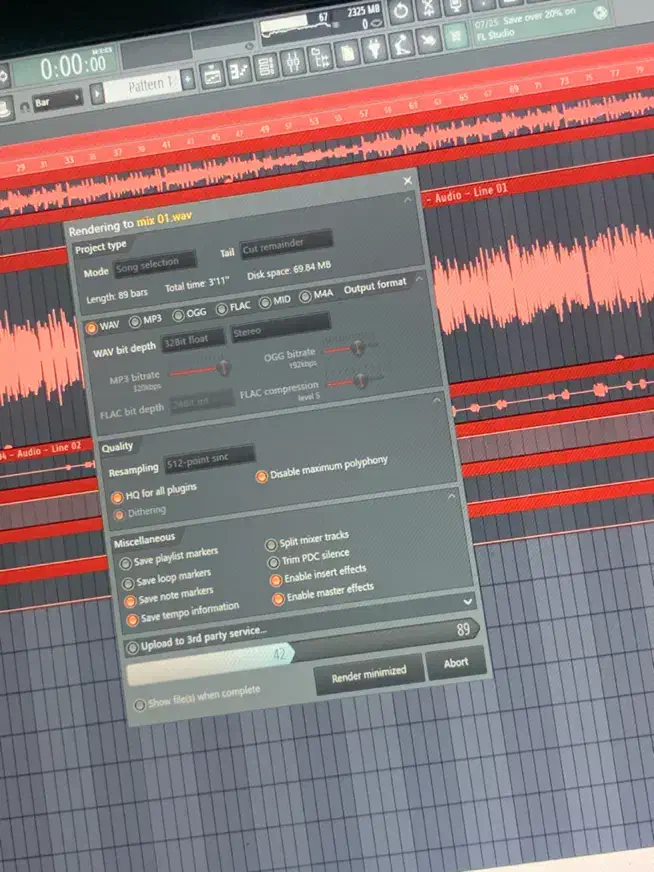The width and height of the screenshot is (654, 872).
Task: Open the Playlist view icon
Action: [212, 76]
